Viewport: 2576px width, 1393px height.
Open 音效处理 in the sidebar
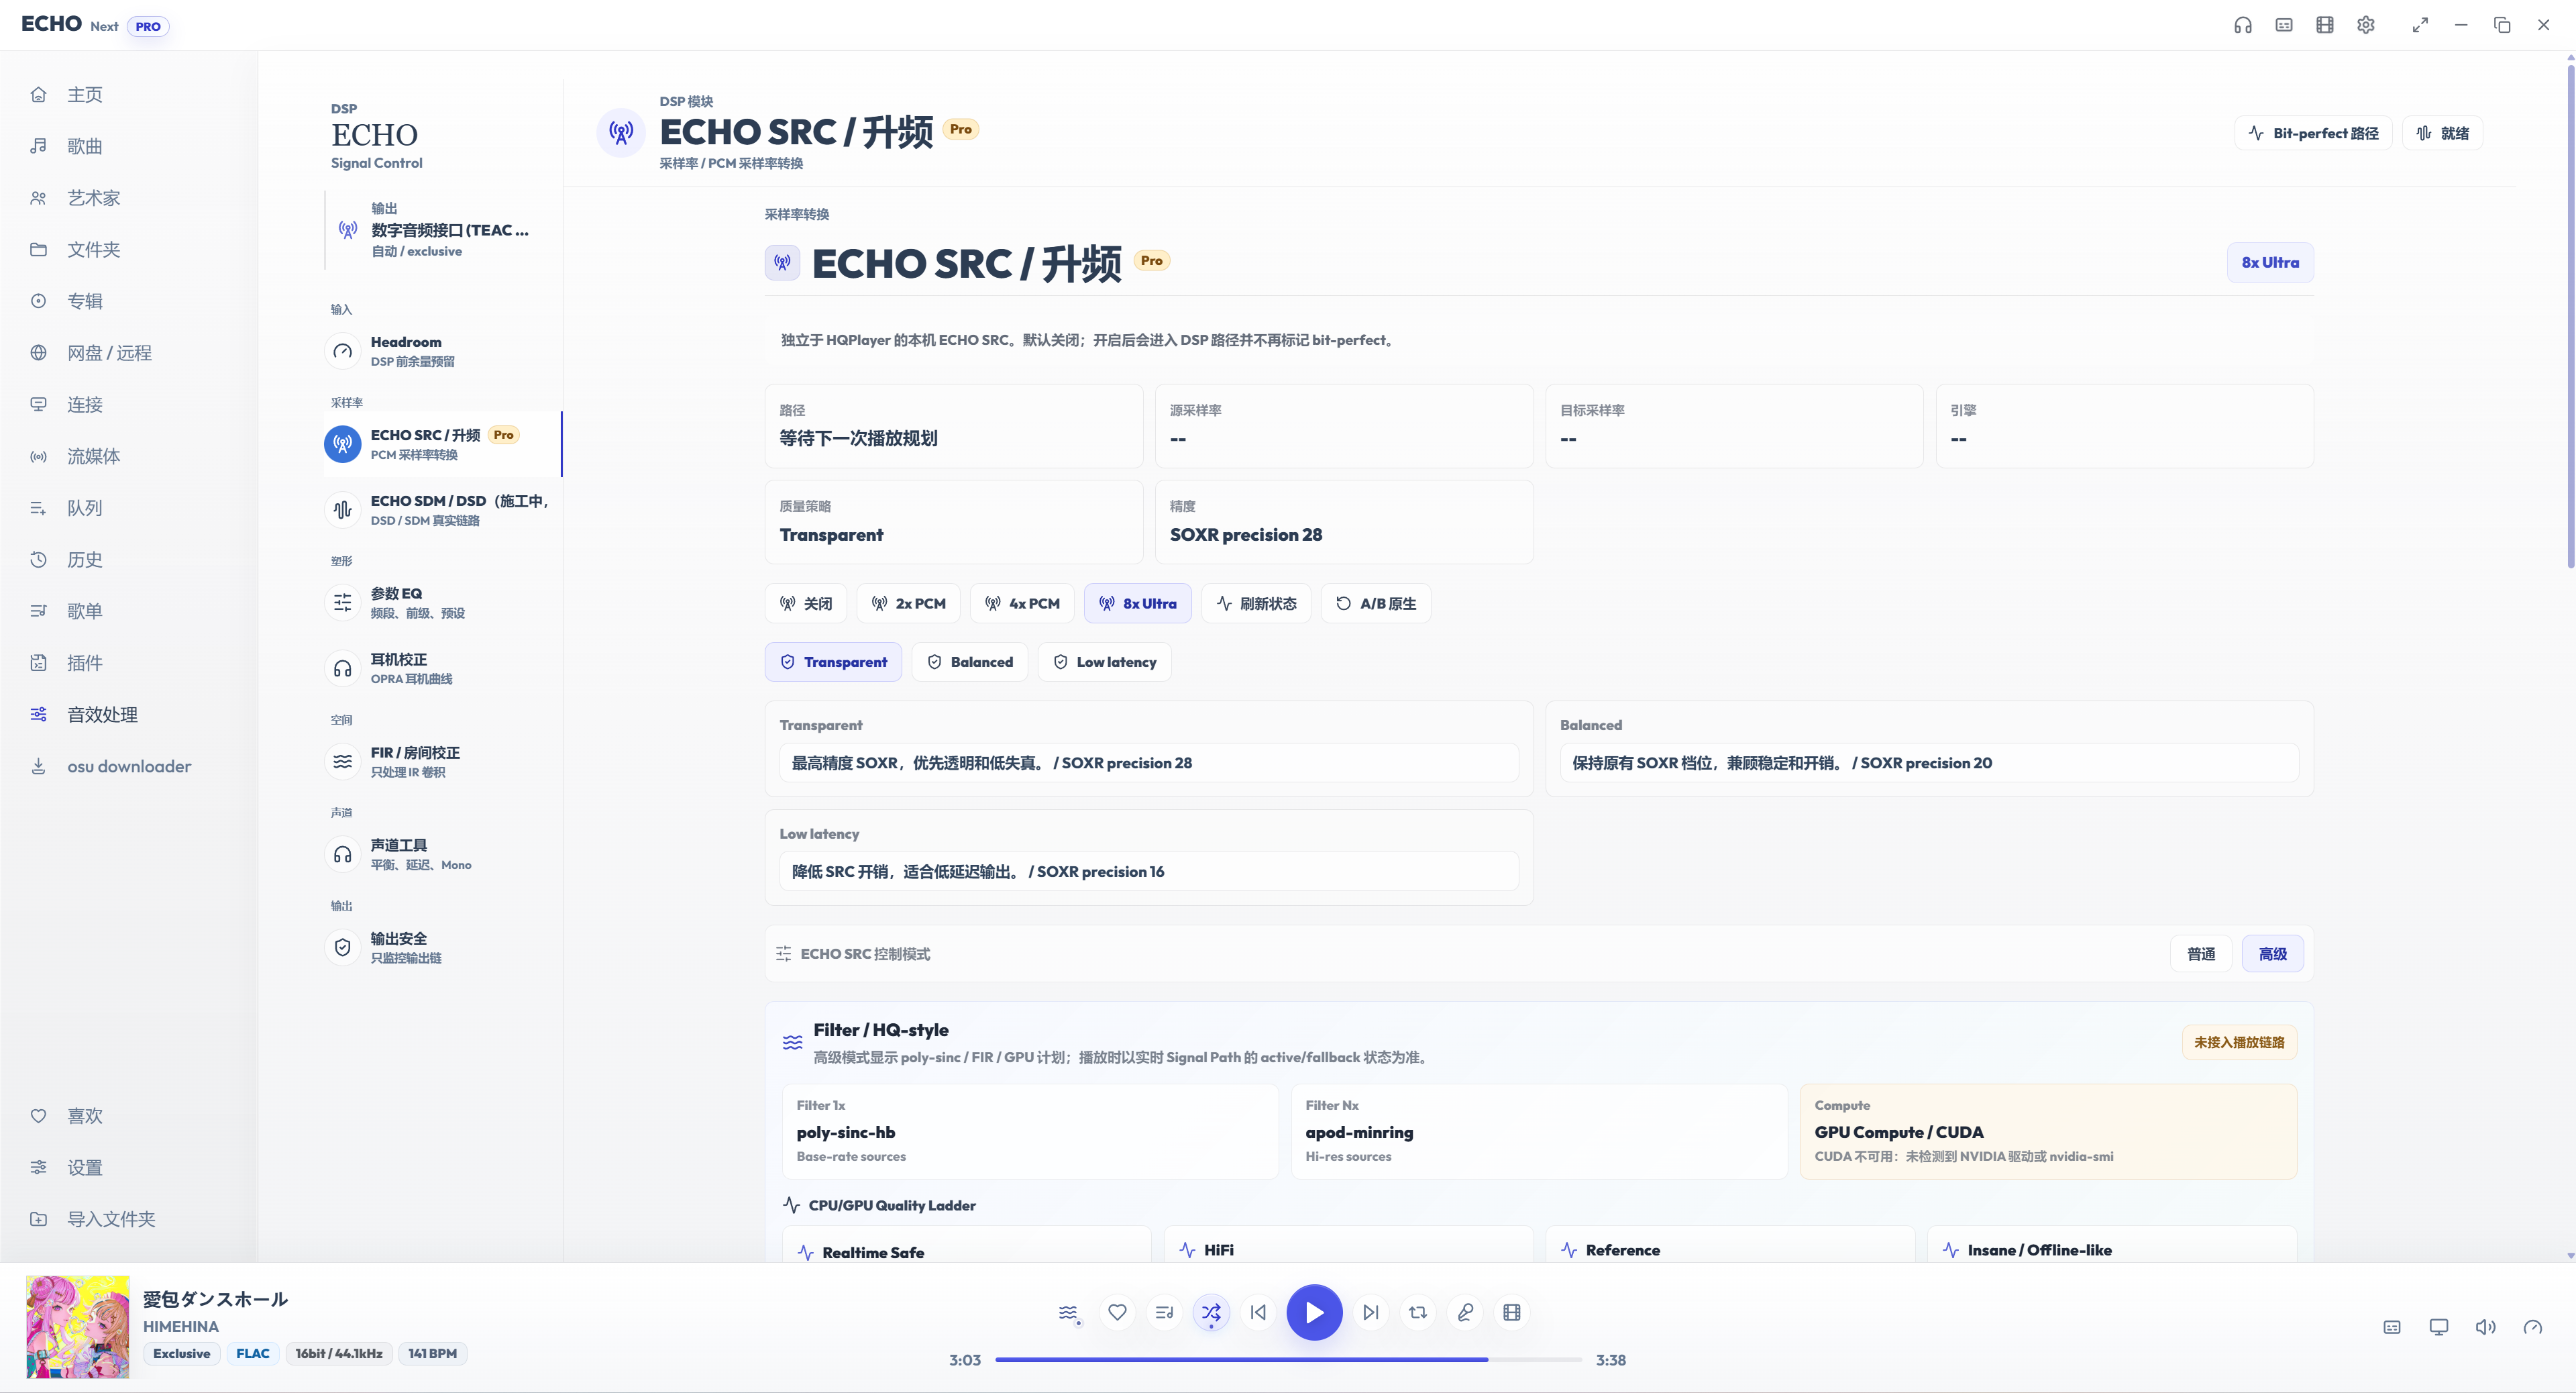pyautogui.click(x=129, y=715)
